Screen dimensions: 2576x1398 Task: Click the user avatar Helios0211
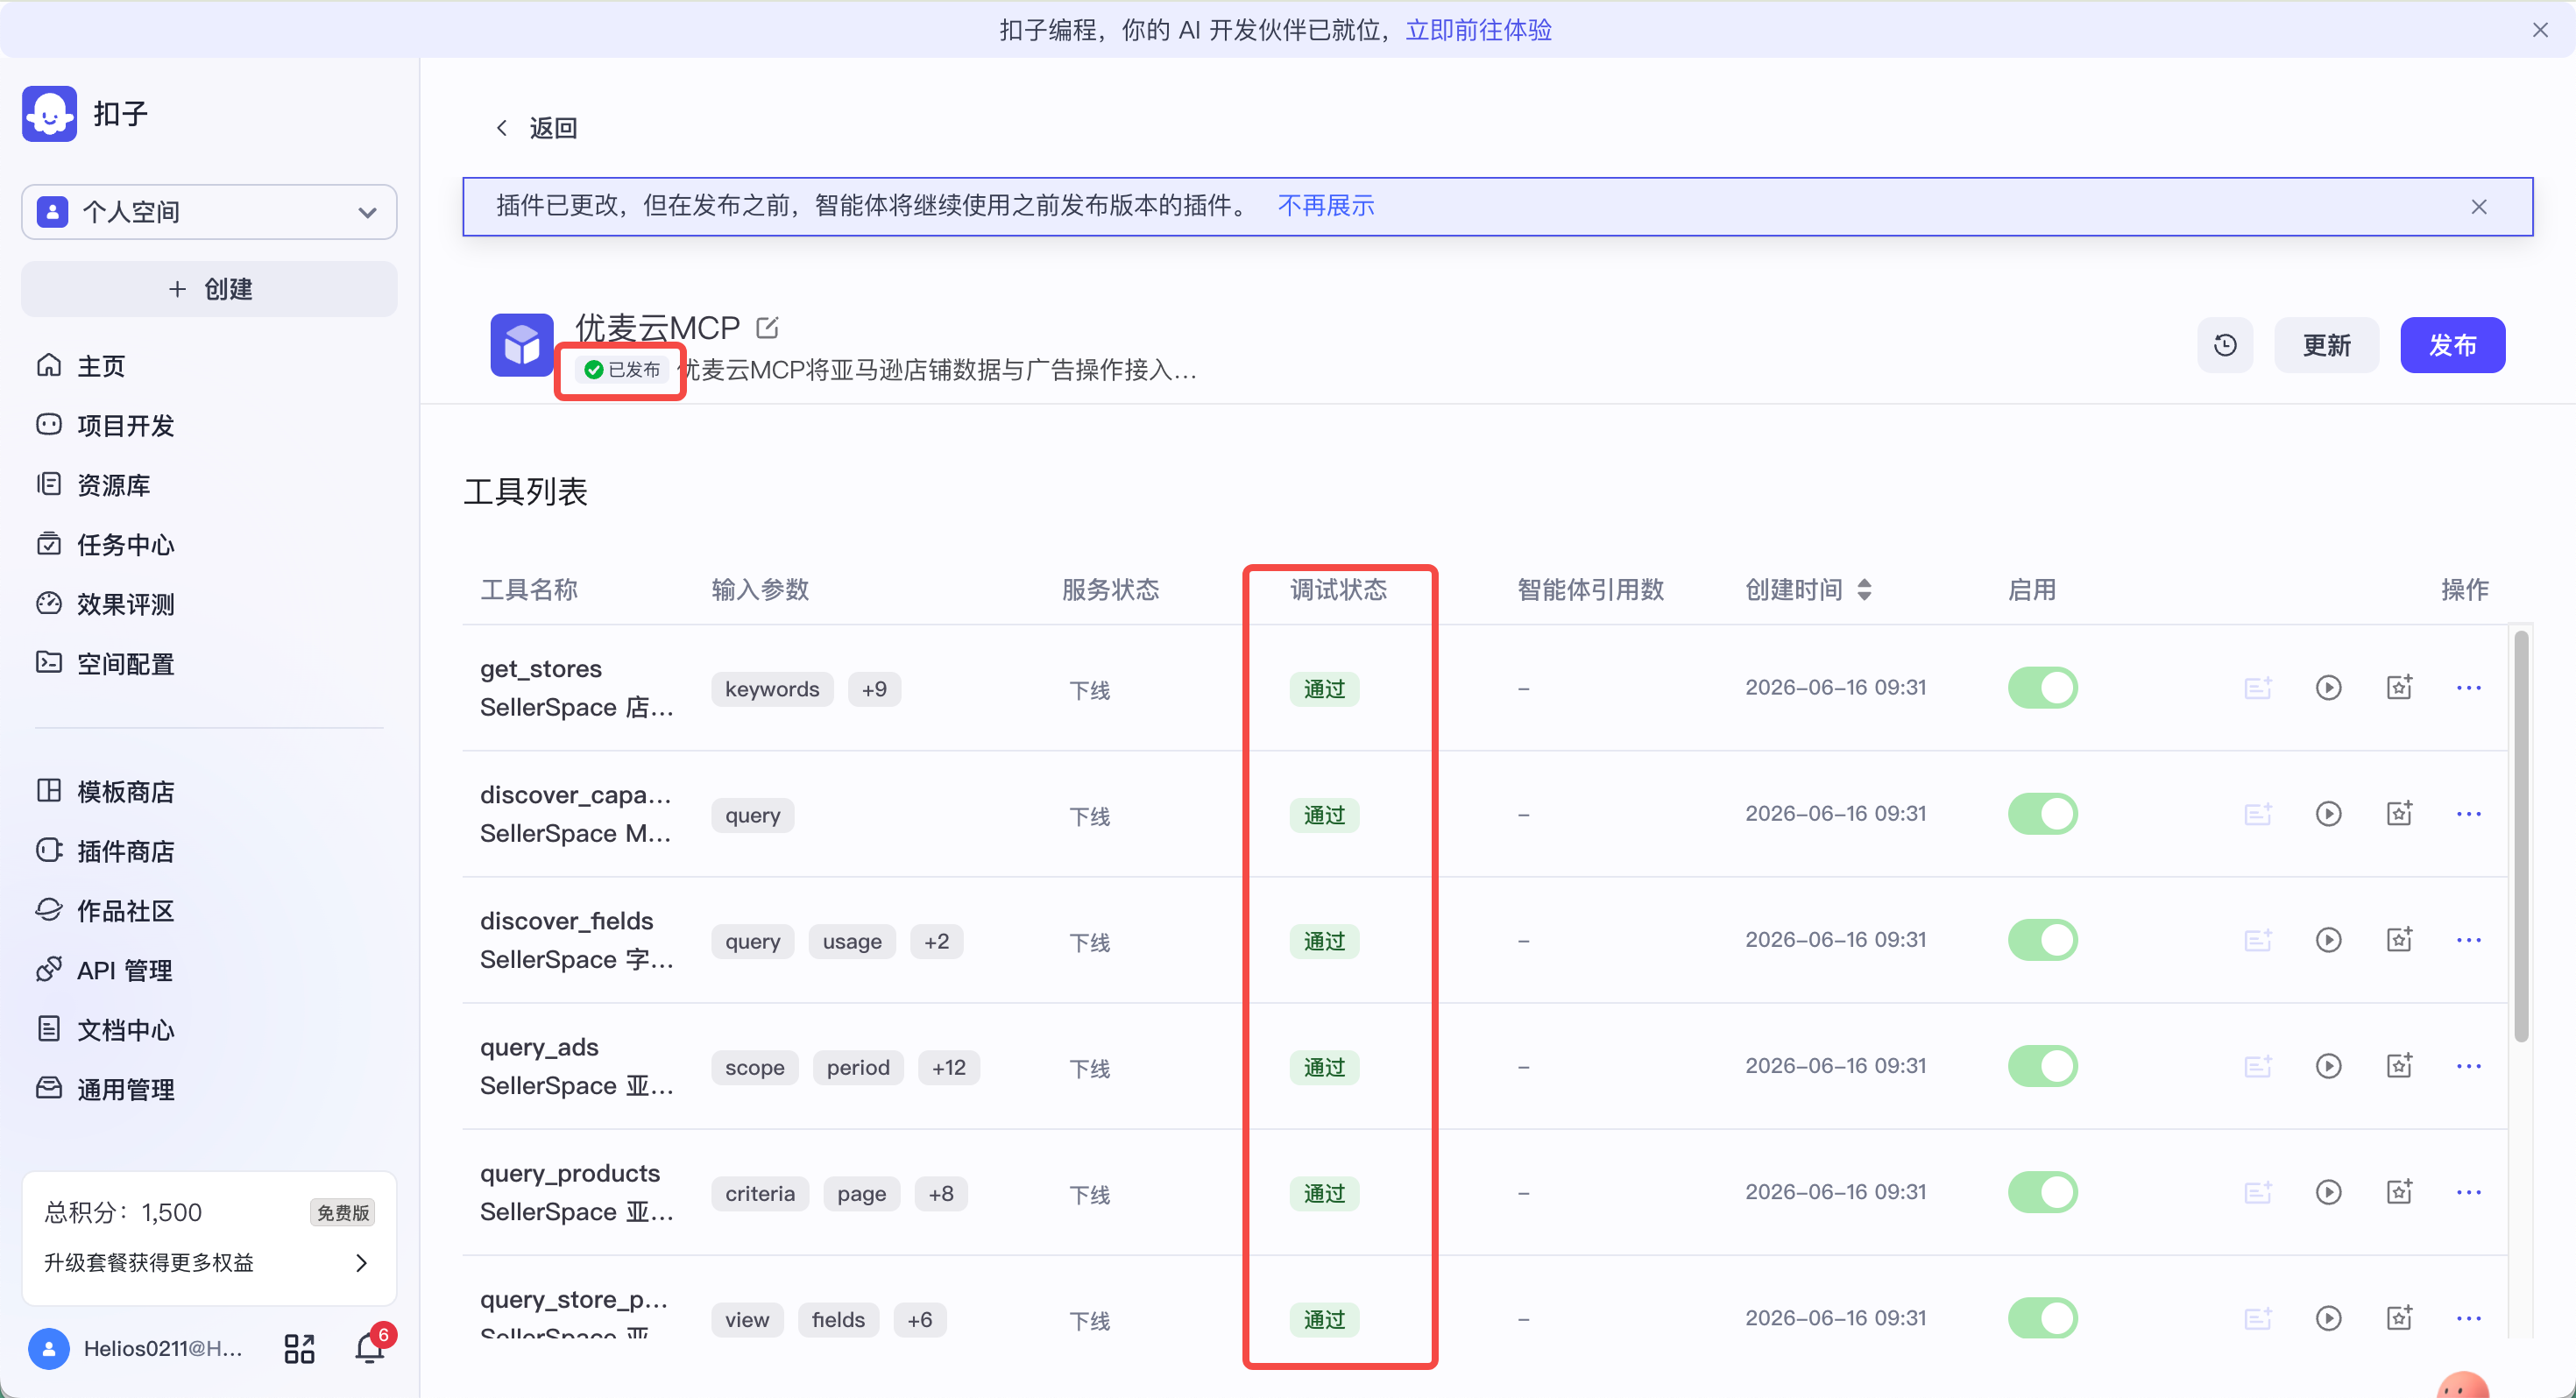coord(49,1348)
